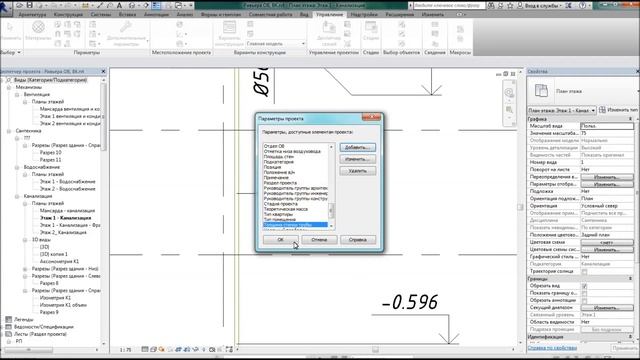This screenshot has height=360, width=640.
Task: Open the Вид ribbon tab
Action: (304, 14)
